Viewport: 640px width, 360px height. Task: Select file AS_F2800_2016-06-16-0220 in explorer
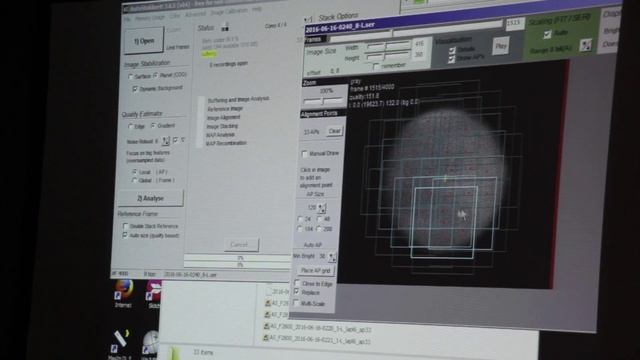(319, 328)
